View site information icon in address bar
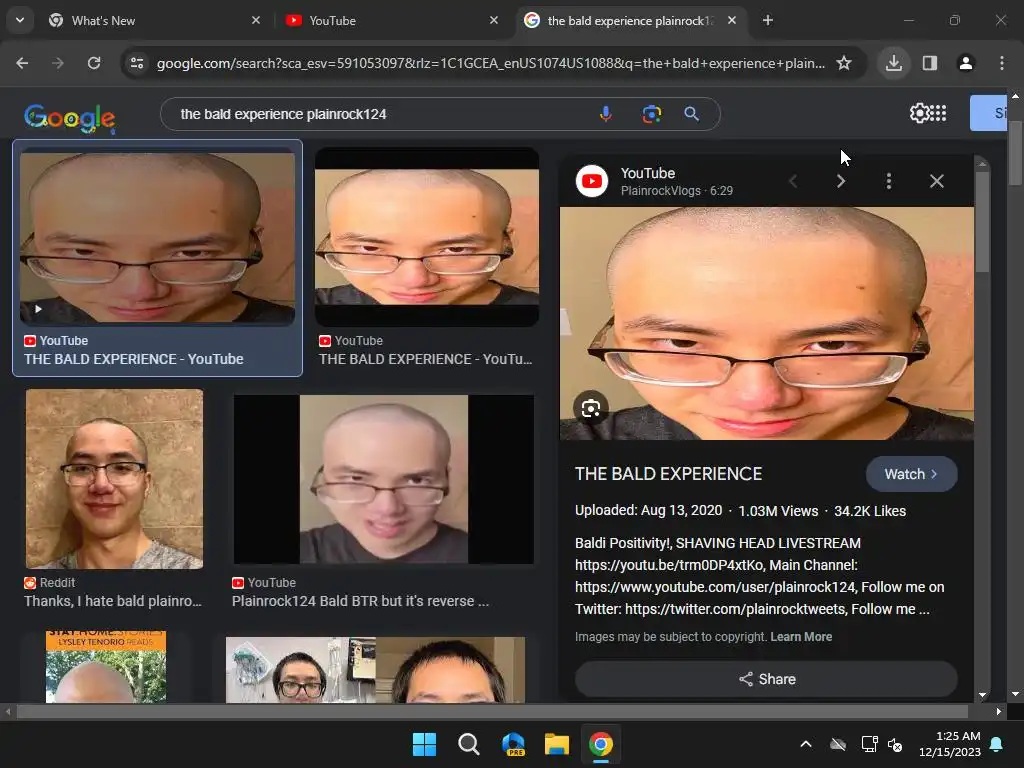1024x768 pixels. tap(137, 63)
